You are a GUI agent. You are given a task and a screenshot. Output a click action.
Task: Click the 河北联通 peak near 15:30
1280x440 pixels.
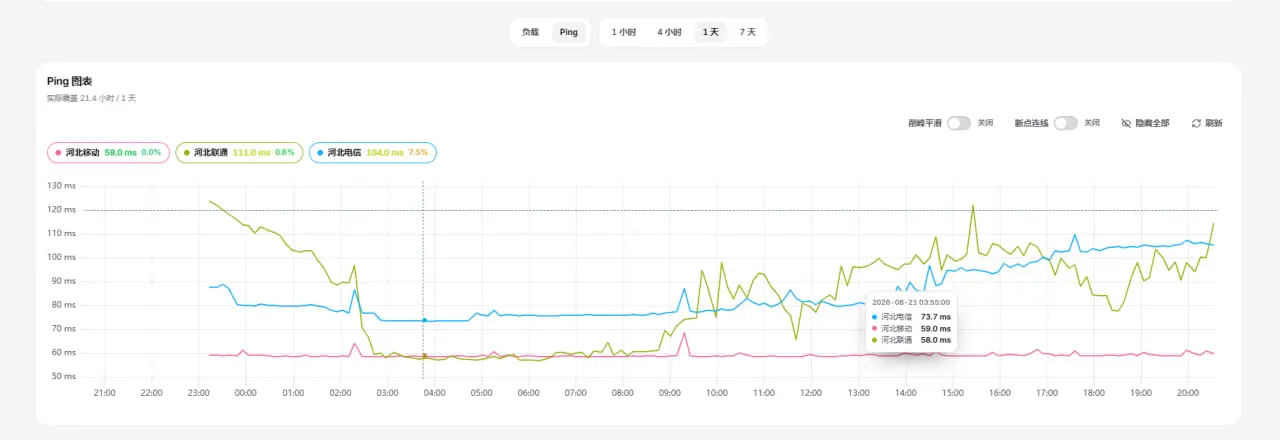pos(972,206)
